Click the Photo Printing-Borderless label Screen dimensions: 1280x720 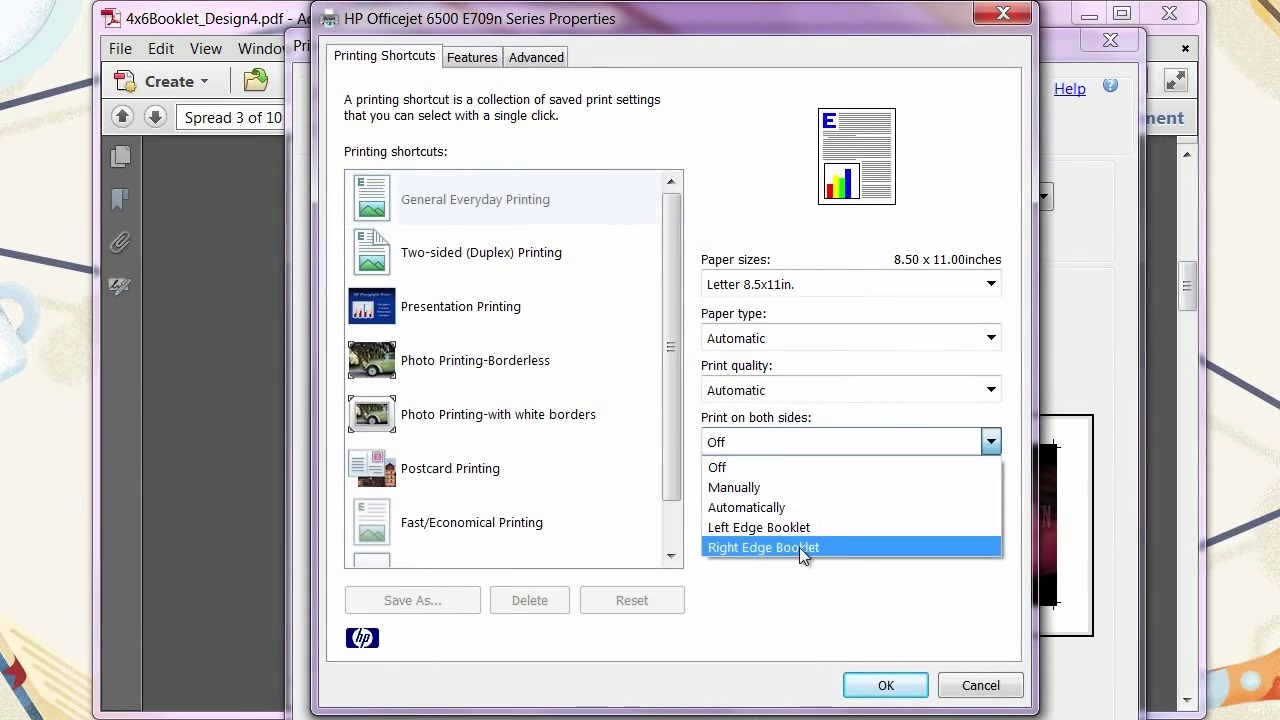475,360
